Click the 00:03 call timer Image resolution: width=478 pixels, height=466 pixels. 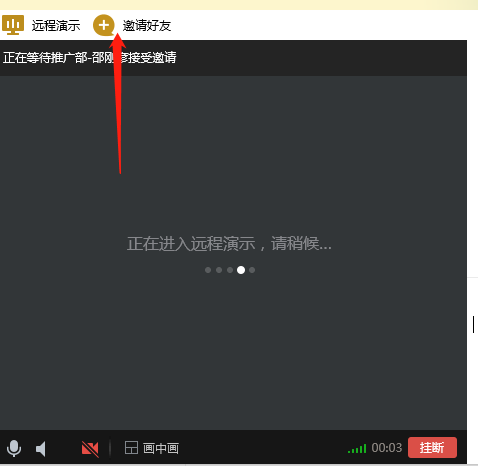tap(387, 448)
